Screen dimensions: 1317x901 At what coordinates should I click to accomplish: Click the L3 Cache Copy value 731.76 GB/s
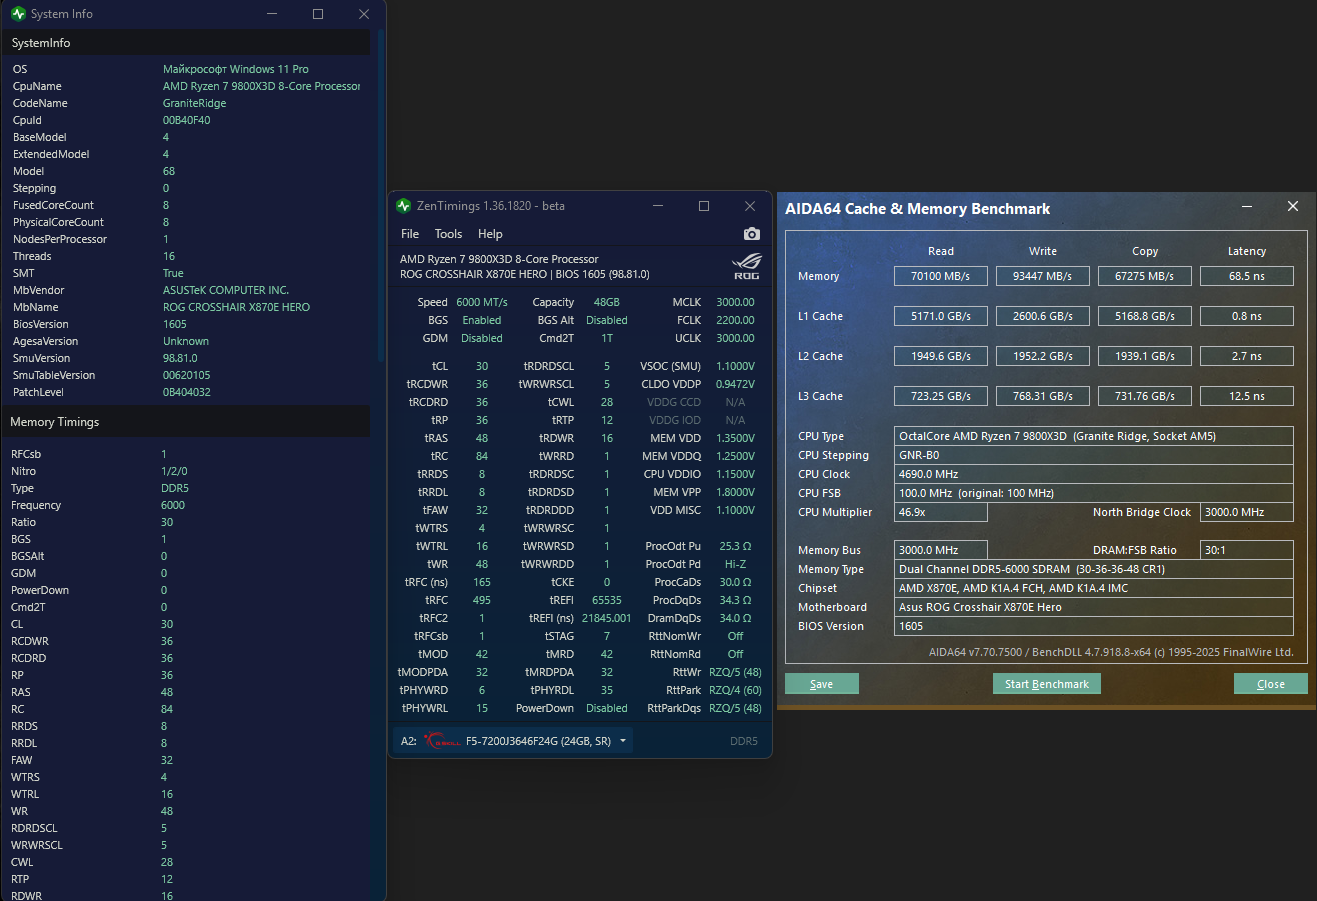click(x=1145, y=396)
